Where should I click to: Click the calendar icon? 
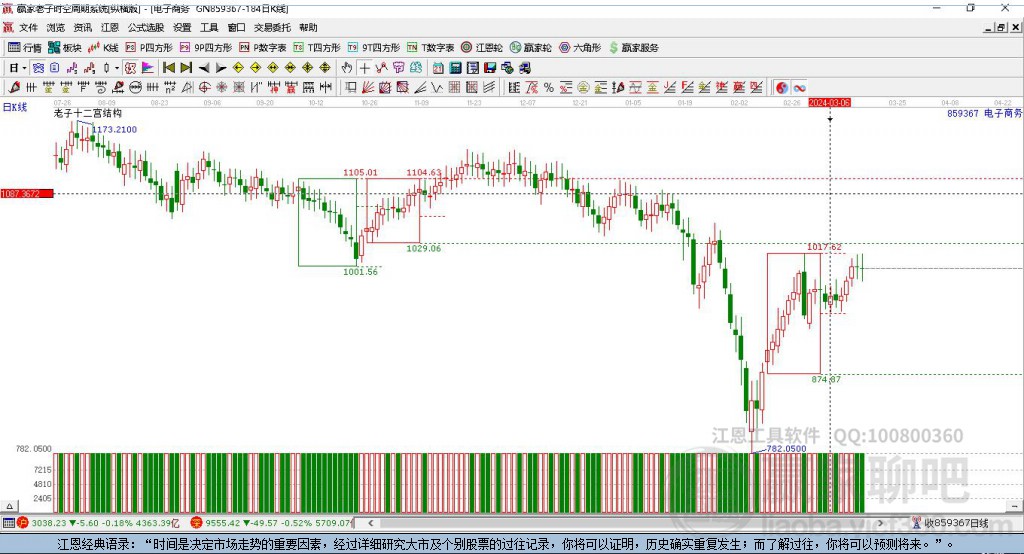point(438,68)
